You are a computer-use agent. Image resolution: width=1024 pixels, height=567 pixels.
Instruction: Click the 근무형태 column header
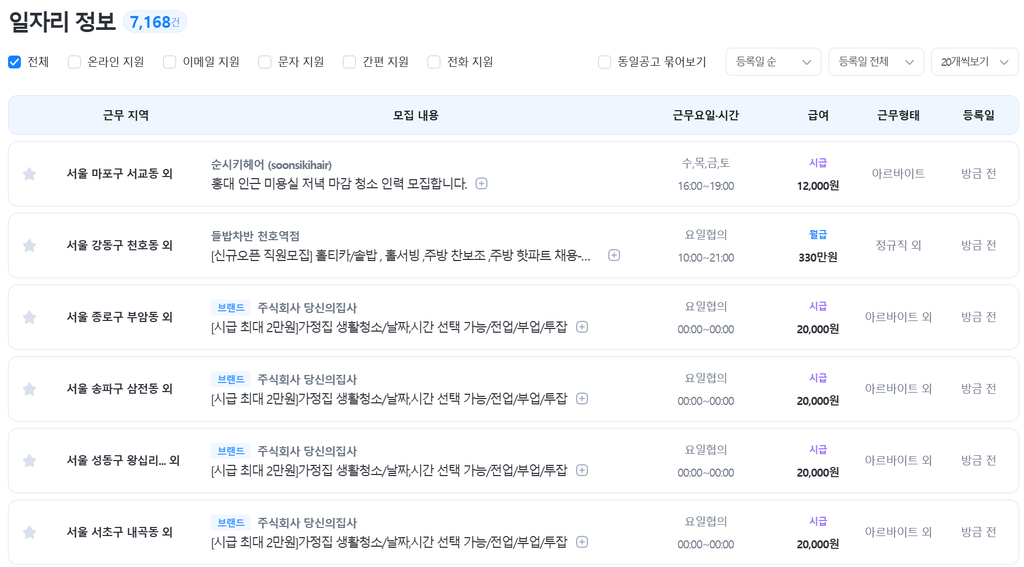pyautogui.click(x=898, y=116)
